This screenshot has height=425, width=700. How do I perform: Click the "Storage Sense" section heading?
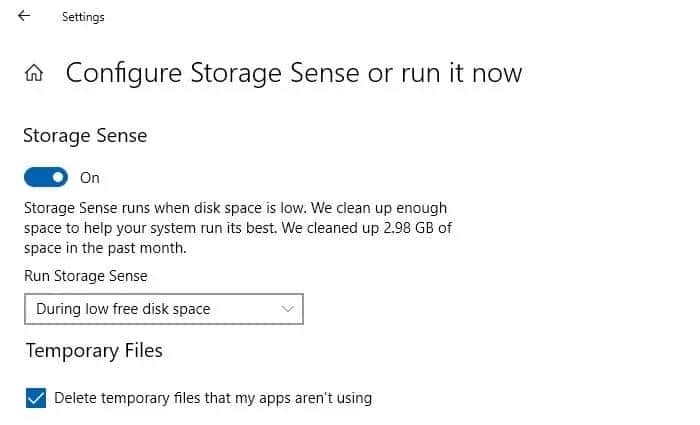(85, 136)
